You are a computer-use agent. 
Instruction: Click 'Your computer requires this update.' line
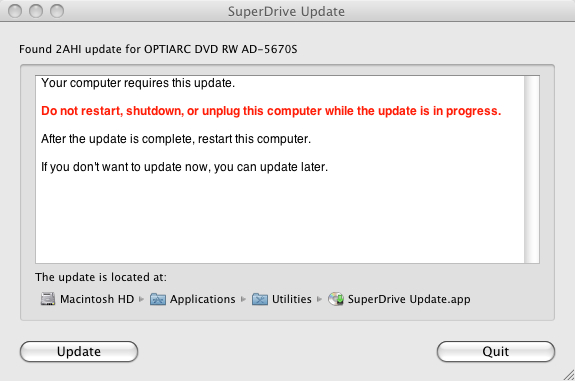pyautogui.click(x=138, y=83)
